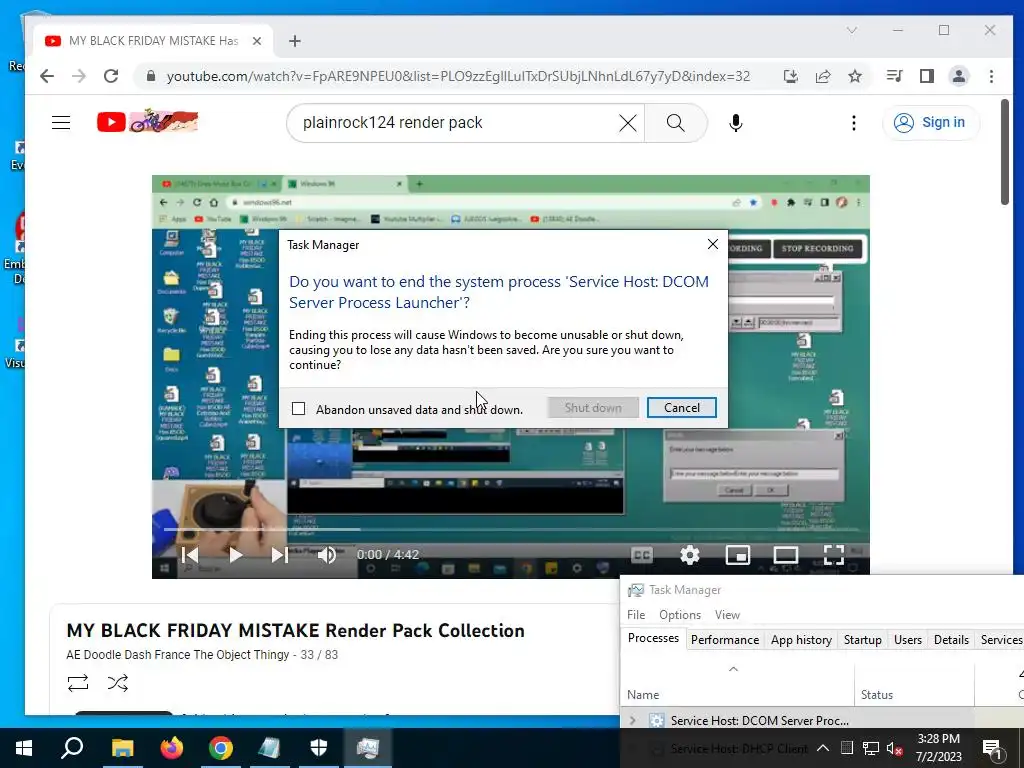Click the disabled Shut down button

click(x=593, y=408)
